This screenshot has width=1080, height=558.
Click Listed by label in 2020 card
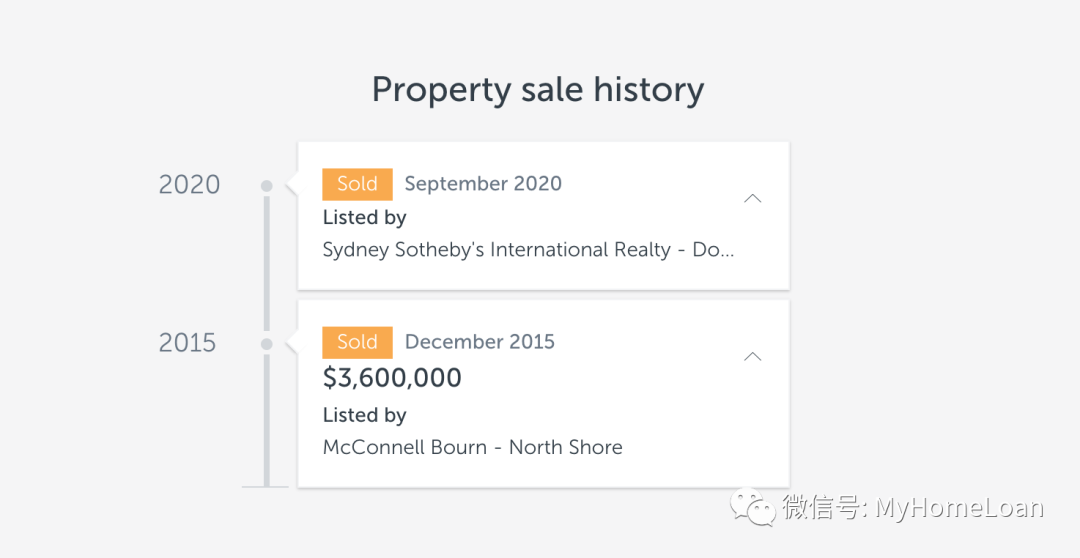[x=364, y=217]
